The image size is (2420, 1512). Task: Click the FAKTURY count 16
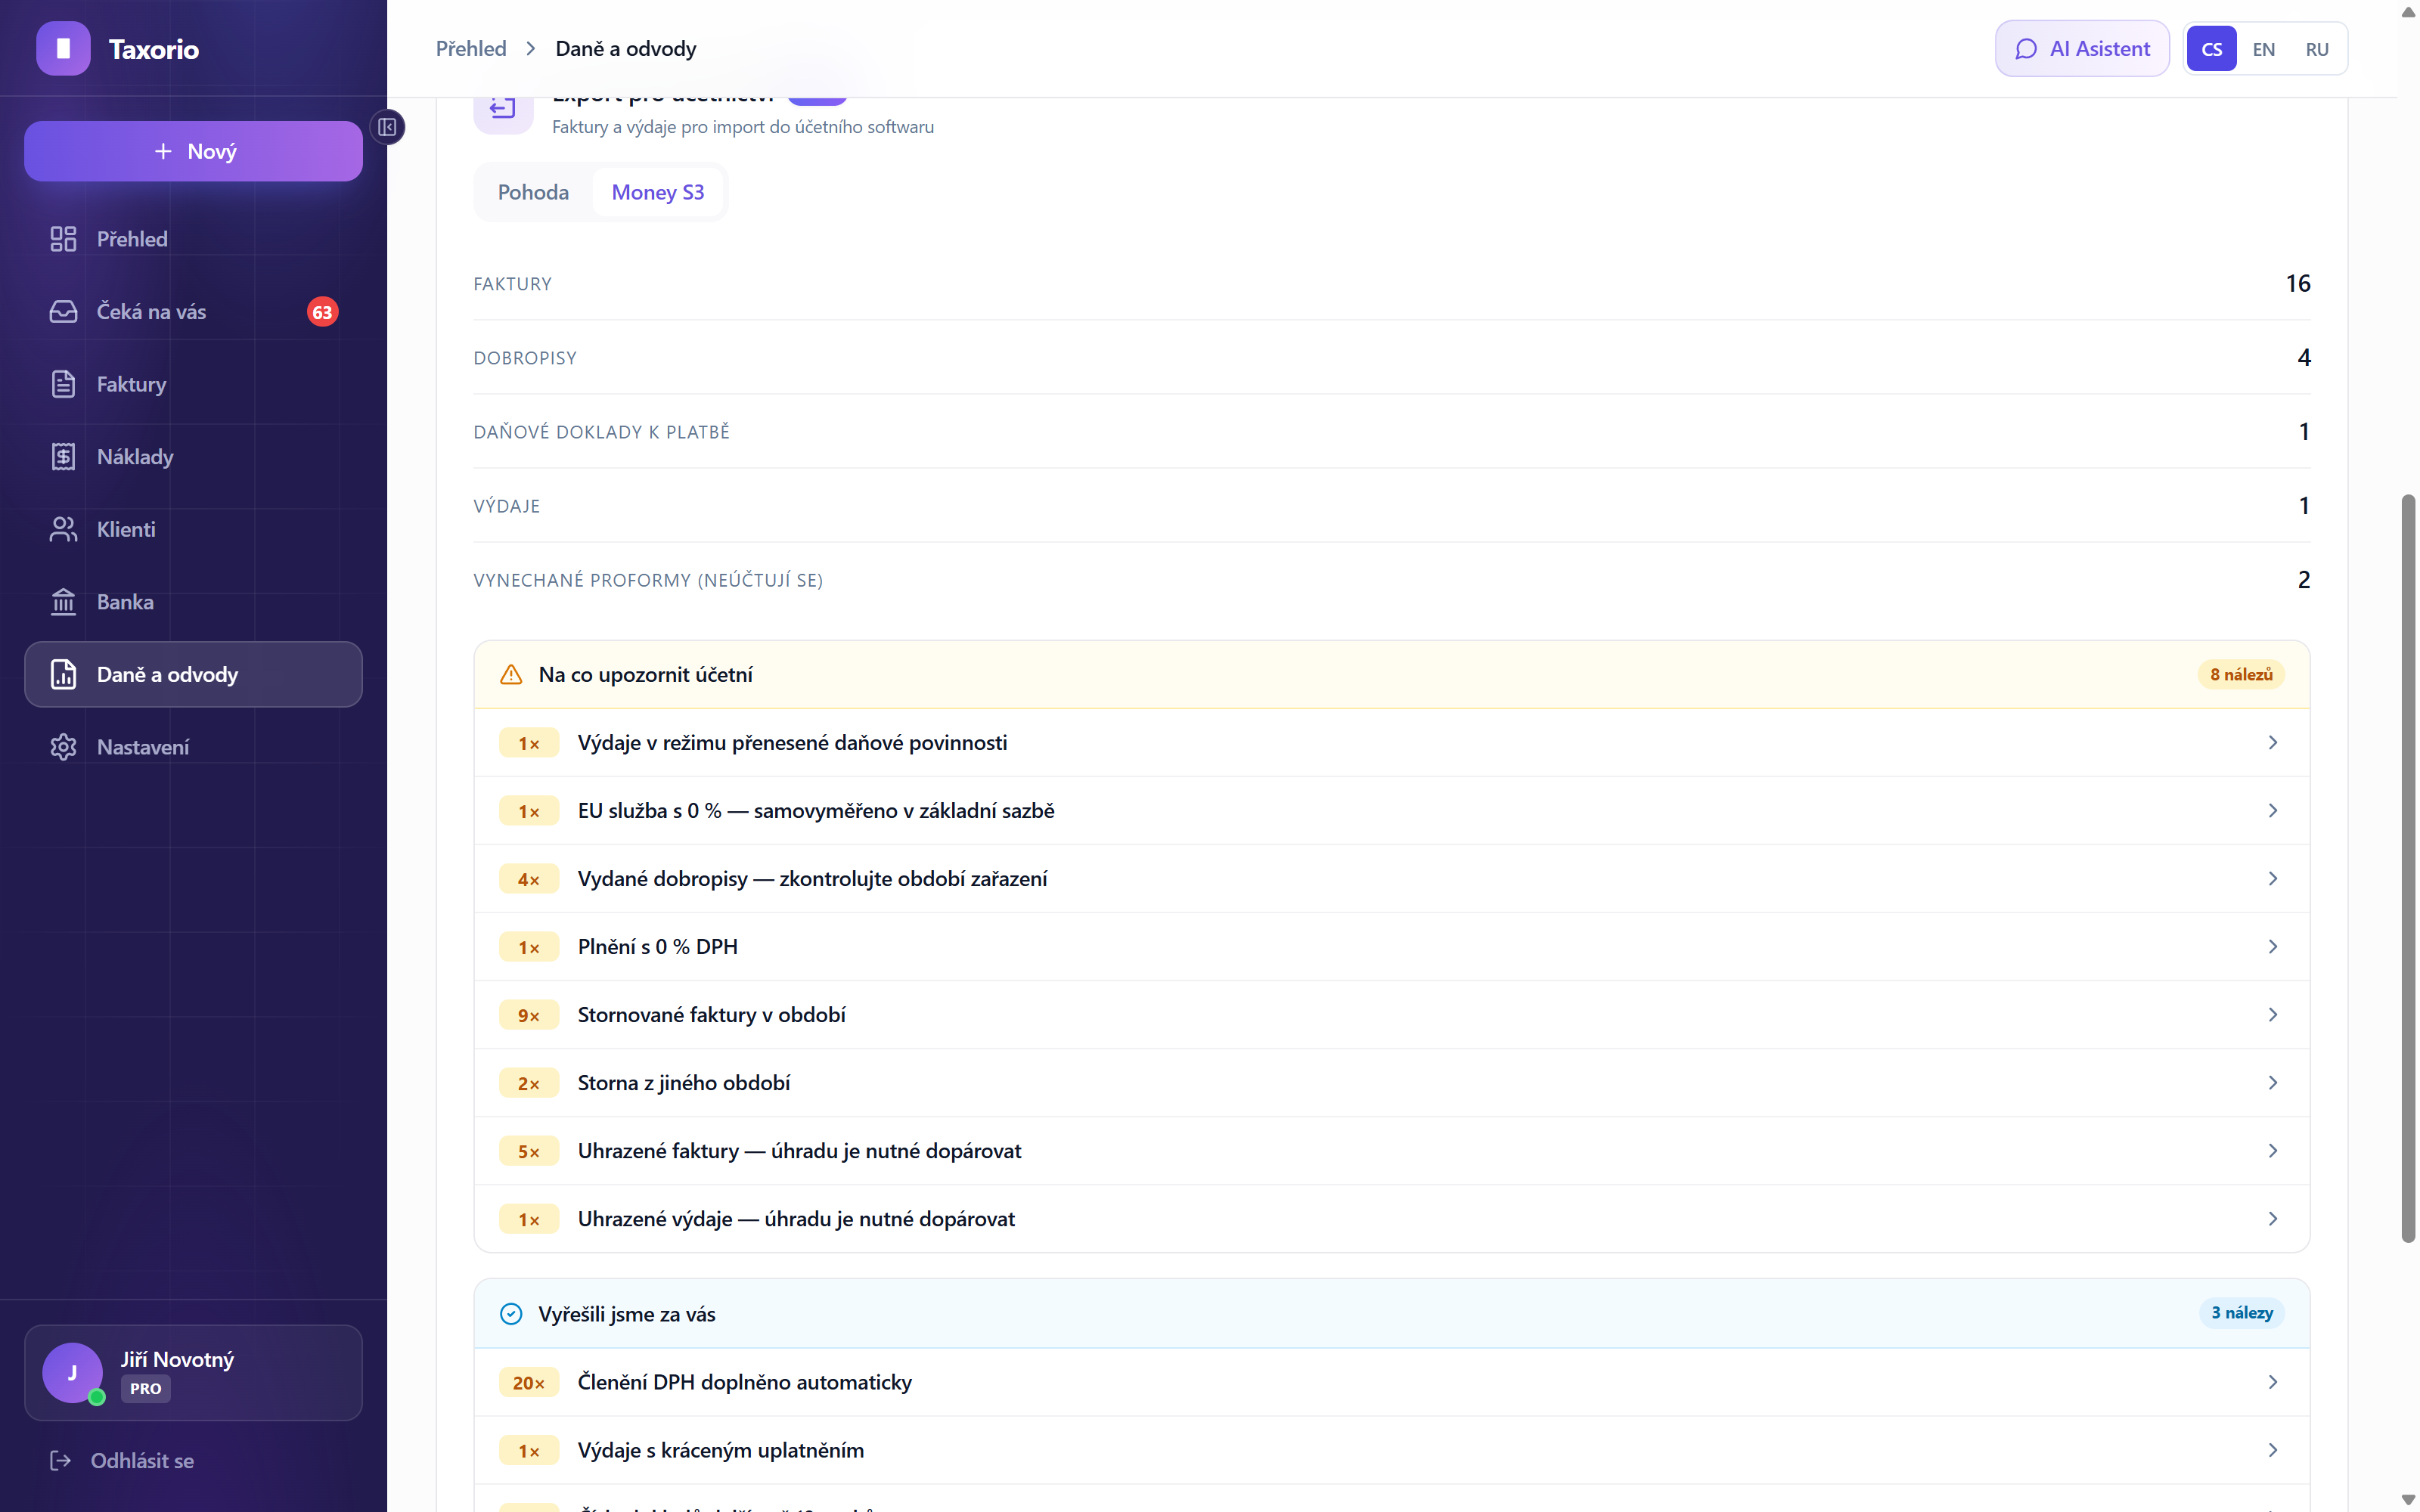[x=2298, y=284]
